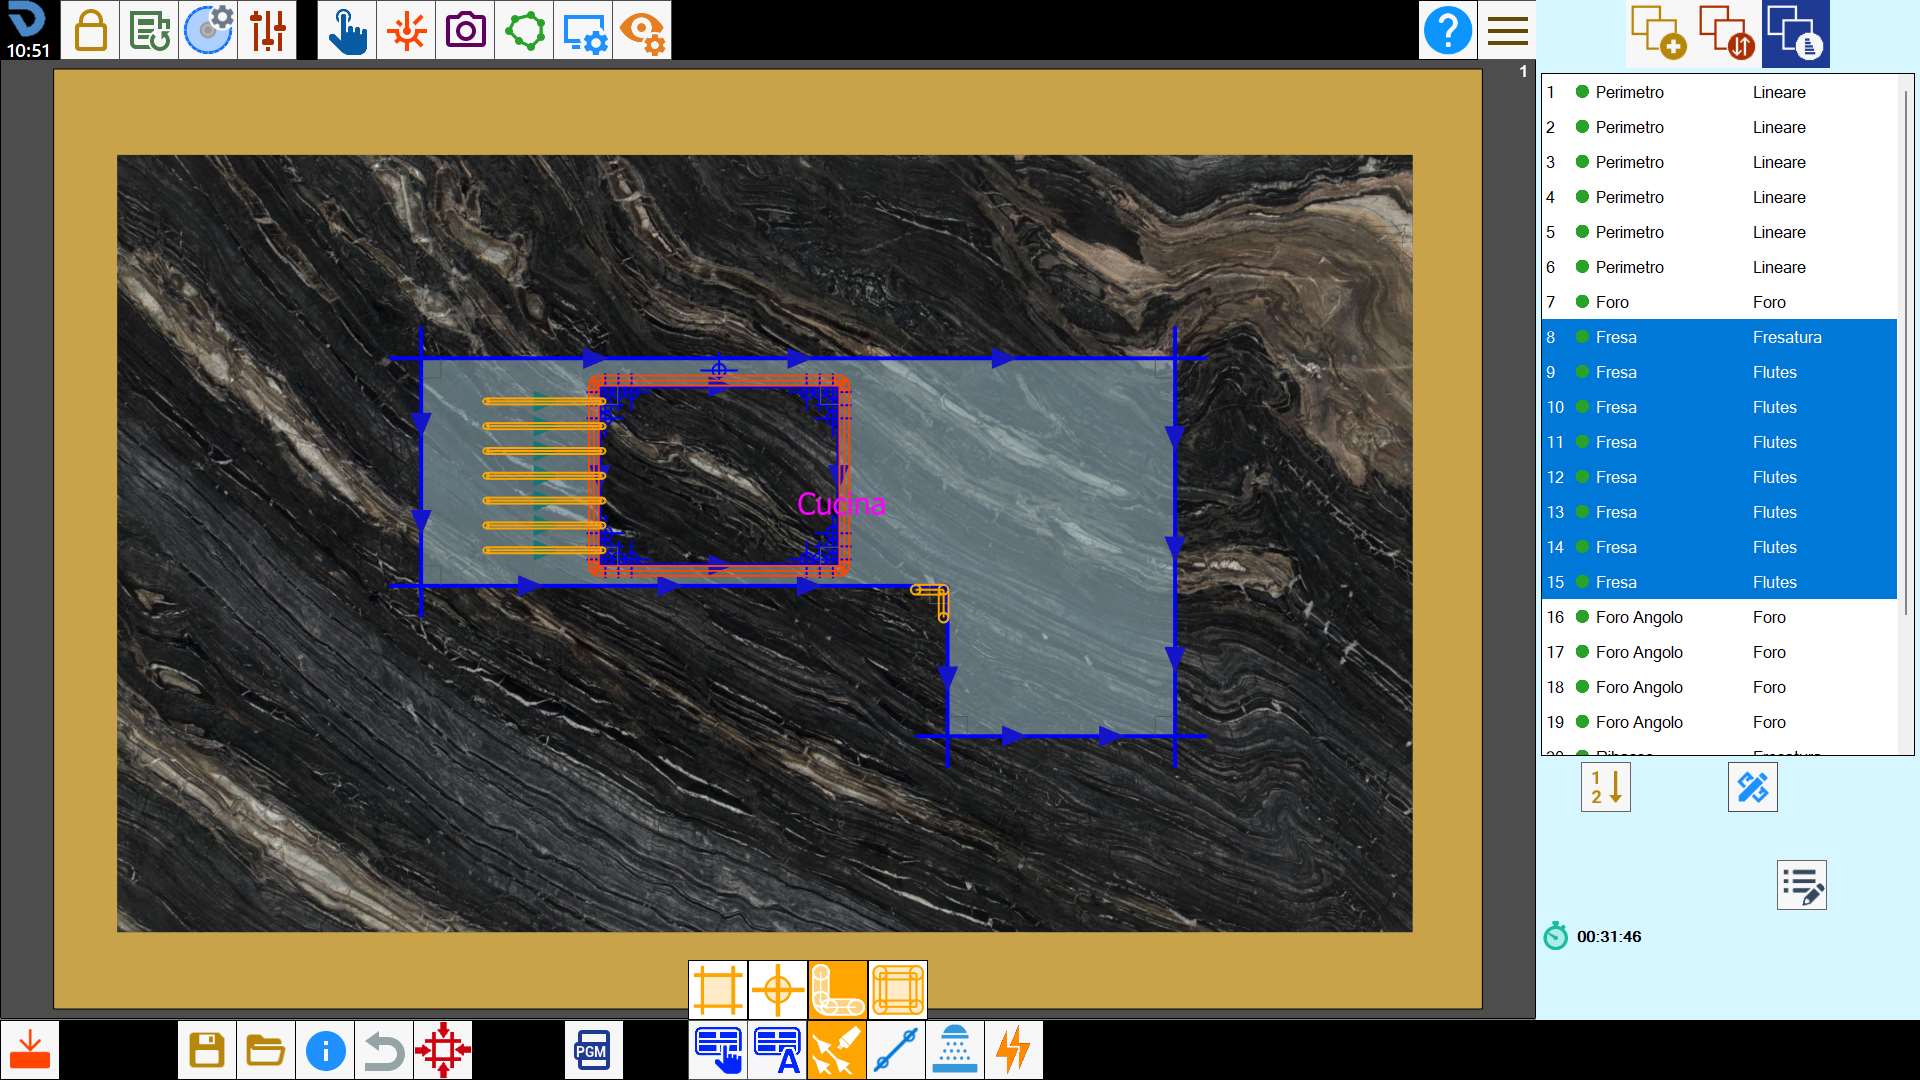This screenshot has height=1080, width=1920.
Task: Open the camera snapshot tool
Action: 465,30
